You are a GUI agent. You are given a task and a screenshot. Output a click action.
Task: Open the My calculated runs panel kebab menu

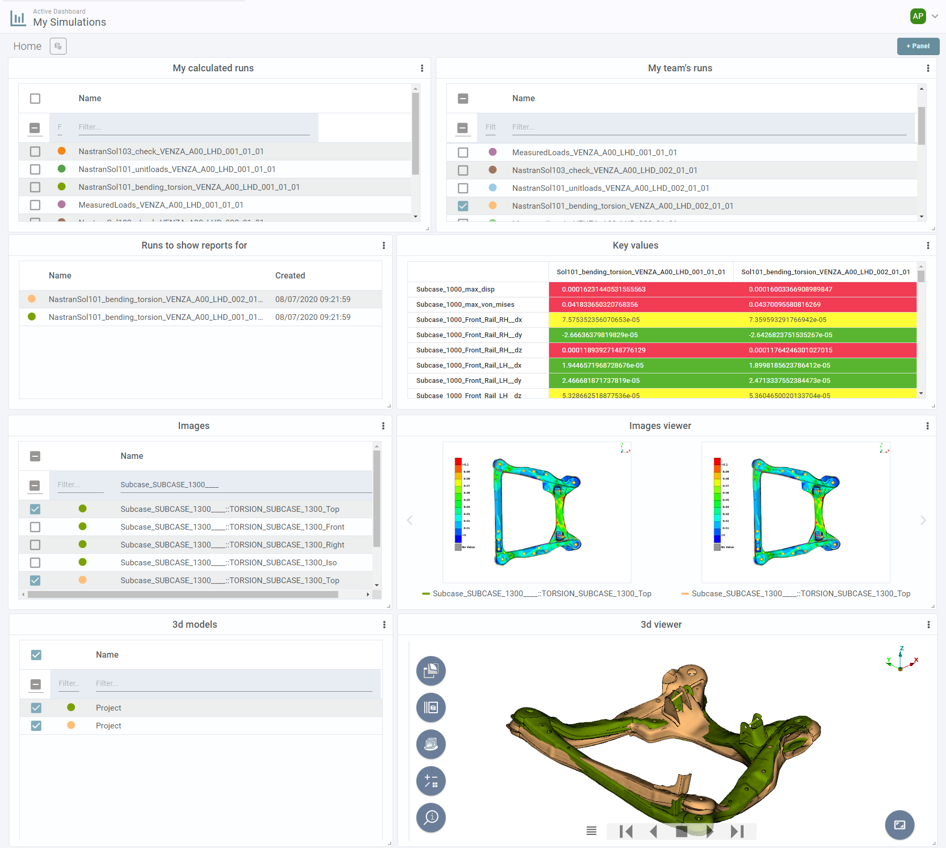(x=422, y=68)
